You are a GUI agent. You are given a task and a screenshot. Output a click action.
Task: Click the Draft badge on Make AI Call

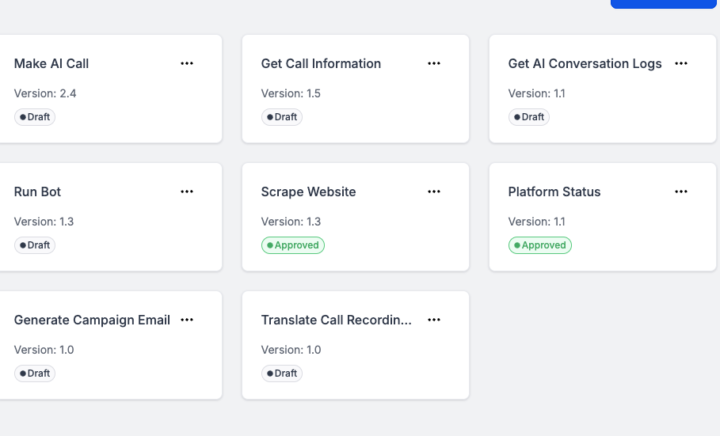(35, 117)
